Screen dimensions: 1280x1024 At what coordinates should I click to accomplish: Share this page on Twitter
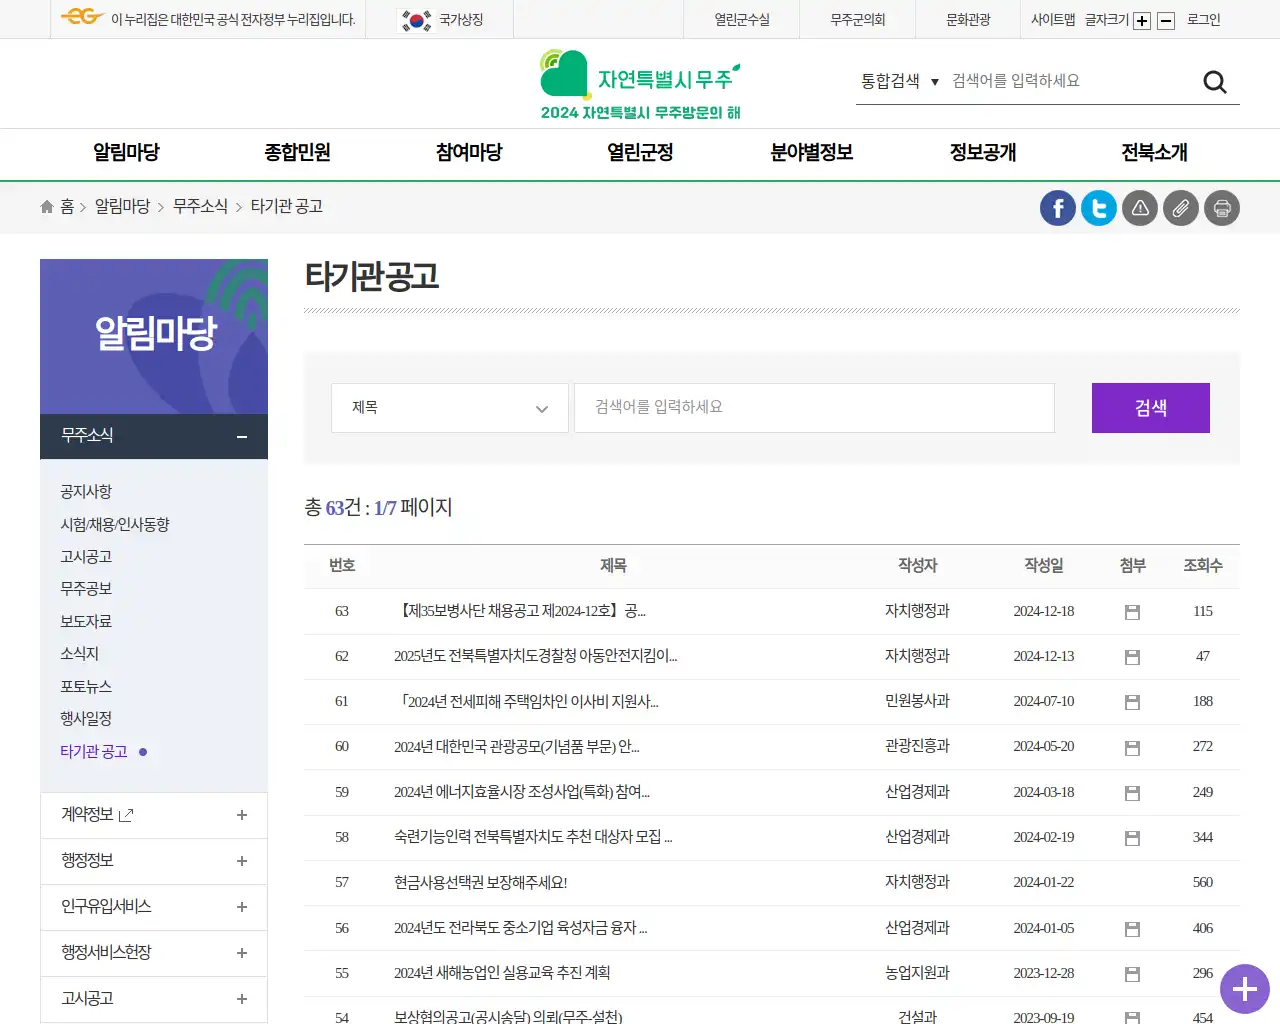click(1098, 208)
